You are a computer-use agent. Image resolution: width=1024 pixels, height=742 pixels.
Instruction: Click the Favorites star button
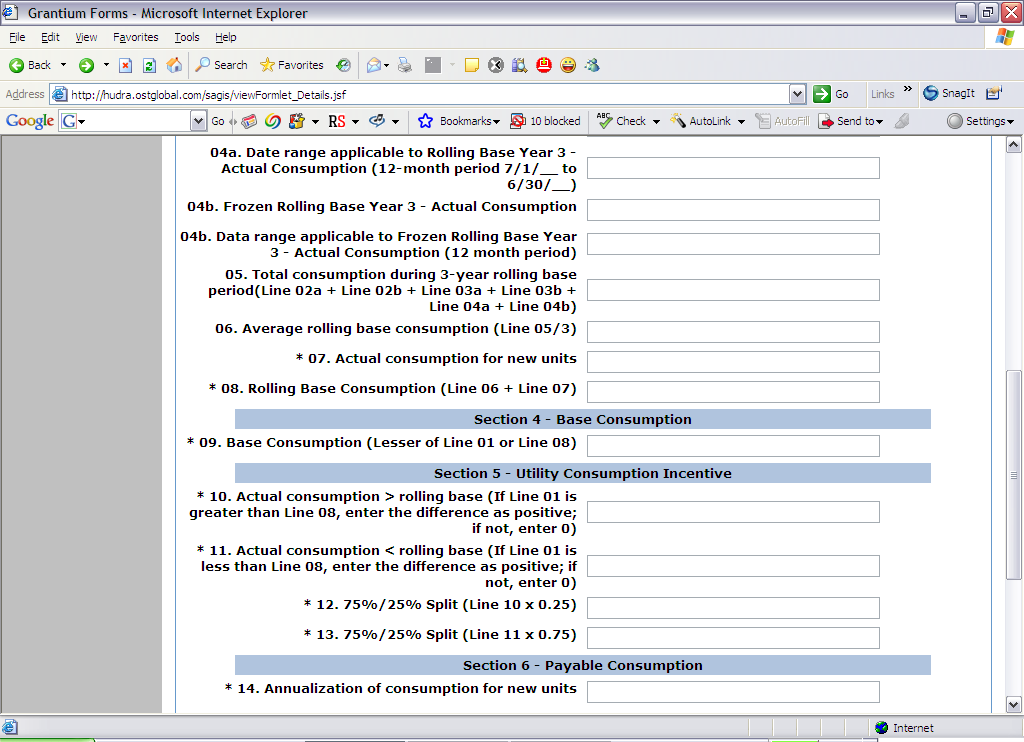point(292,65)
